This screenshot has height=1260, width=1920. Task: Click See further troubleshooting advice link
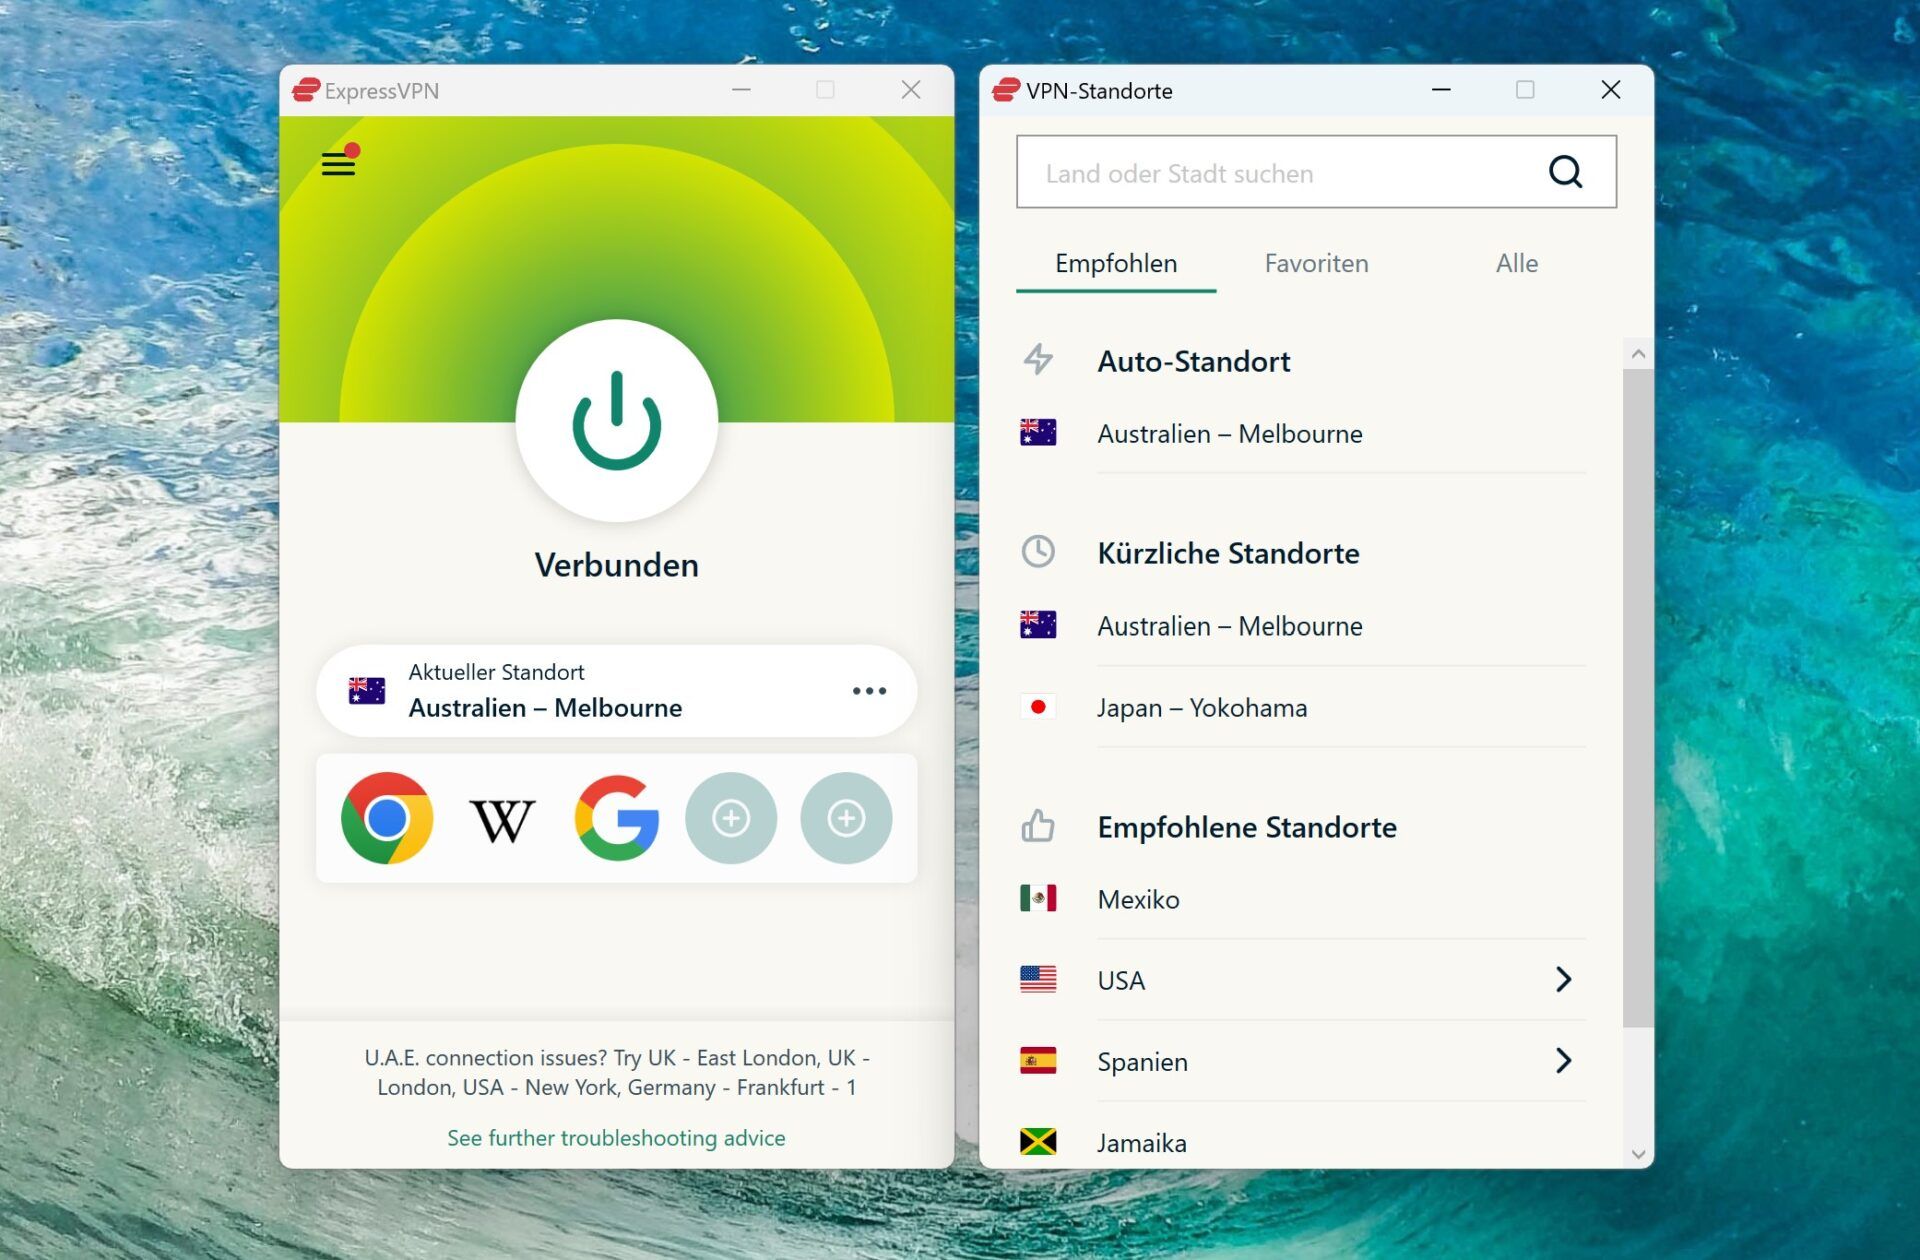(x=616, y=1138)
